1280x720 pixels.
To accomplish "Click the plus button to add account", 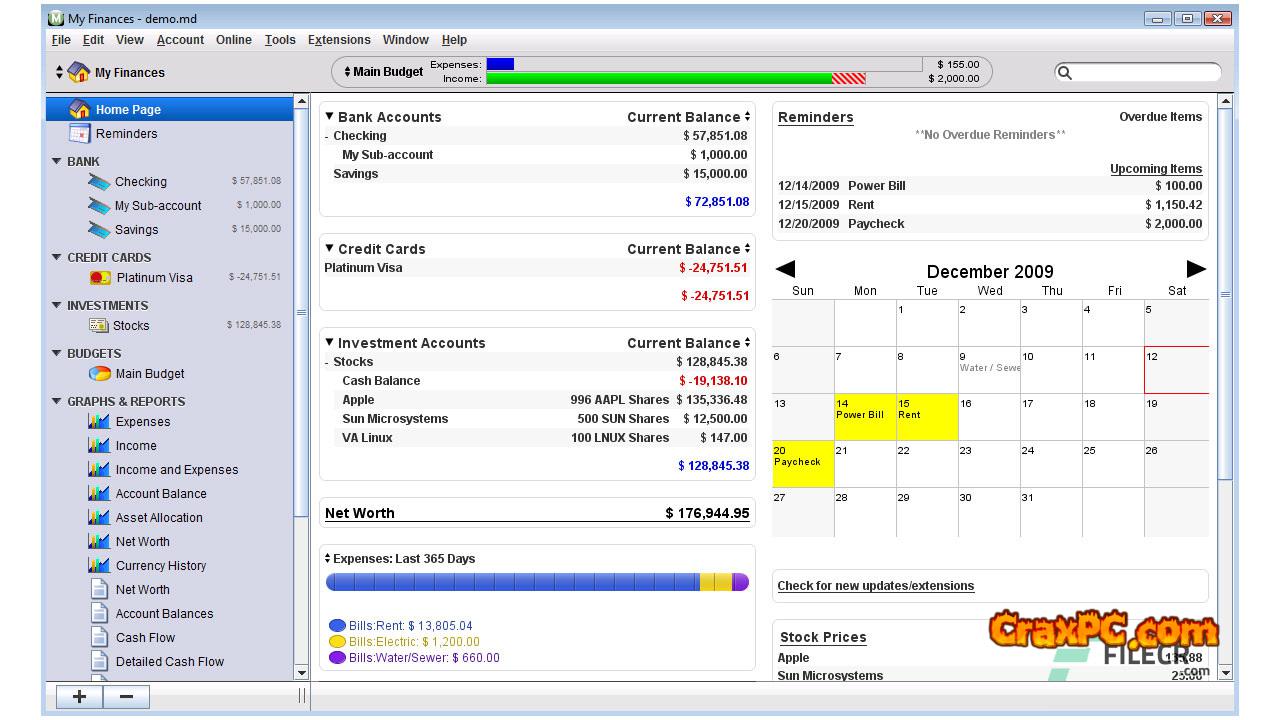I will pyautogui.click(x=79, y=697).
